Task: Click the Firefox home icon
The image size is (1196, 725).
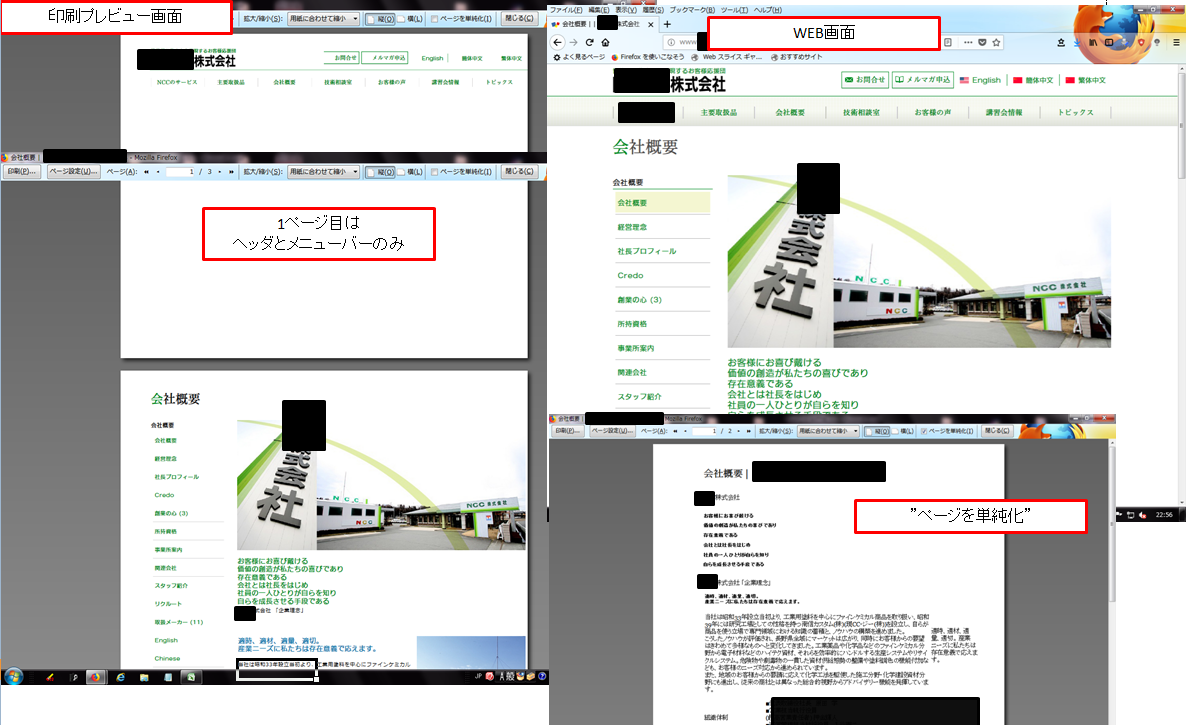Action: click(x=606, y=43)
